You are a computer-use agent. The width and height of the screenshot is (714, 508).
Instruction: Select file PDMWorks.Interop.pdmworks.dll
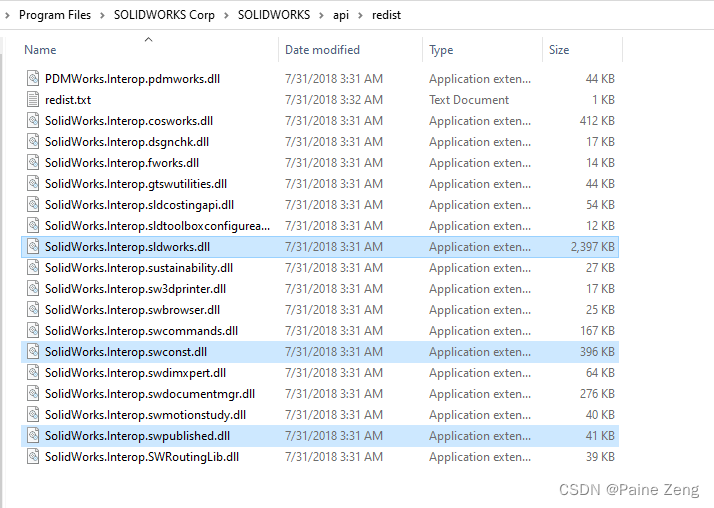point(132,79)
